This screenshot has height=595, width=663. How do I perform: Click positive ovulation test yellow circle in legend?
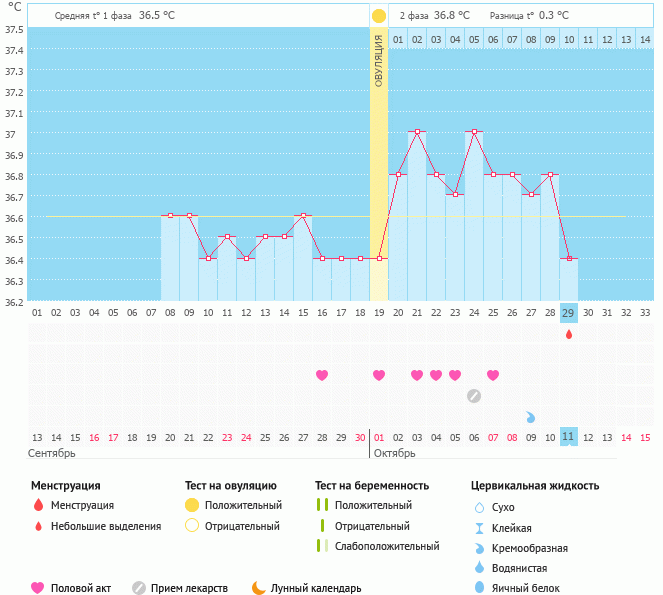(x=192, y=506)
